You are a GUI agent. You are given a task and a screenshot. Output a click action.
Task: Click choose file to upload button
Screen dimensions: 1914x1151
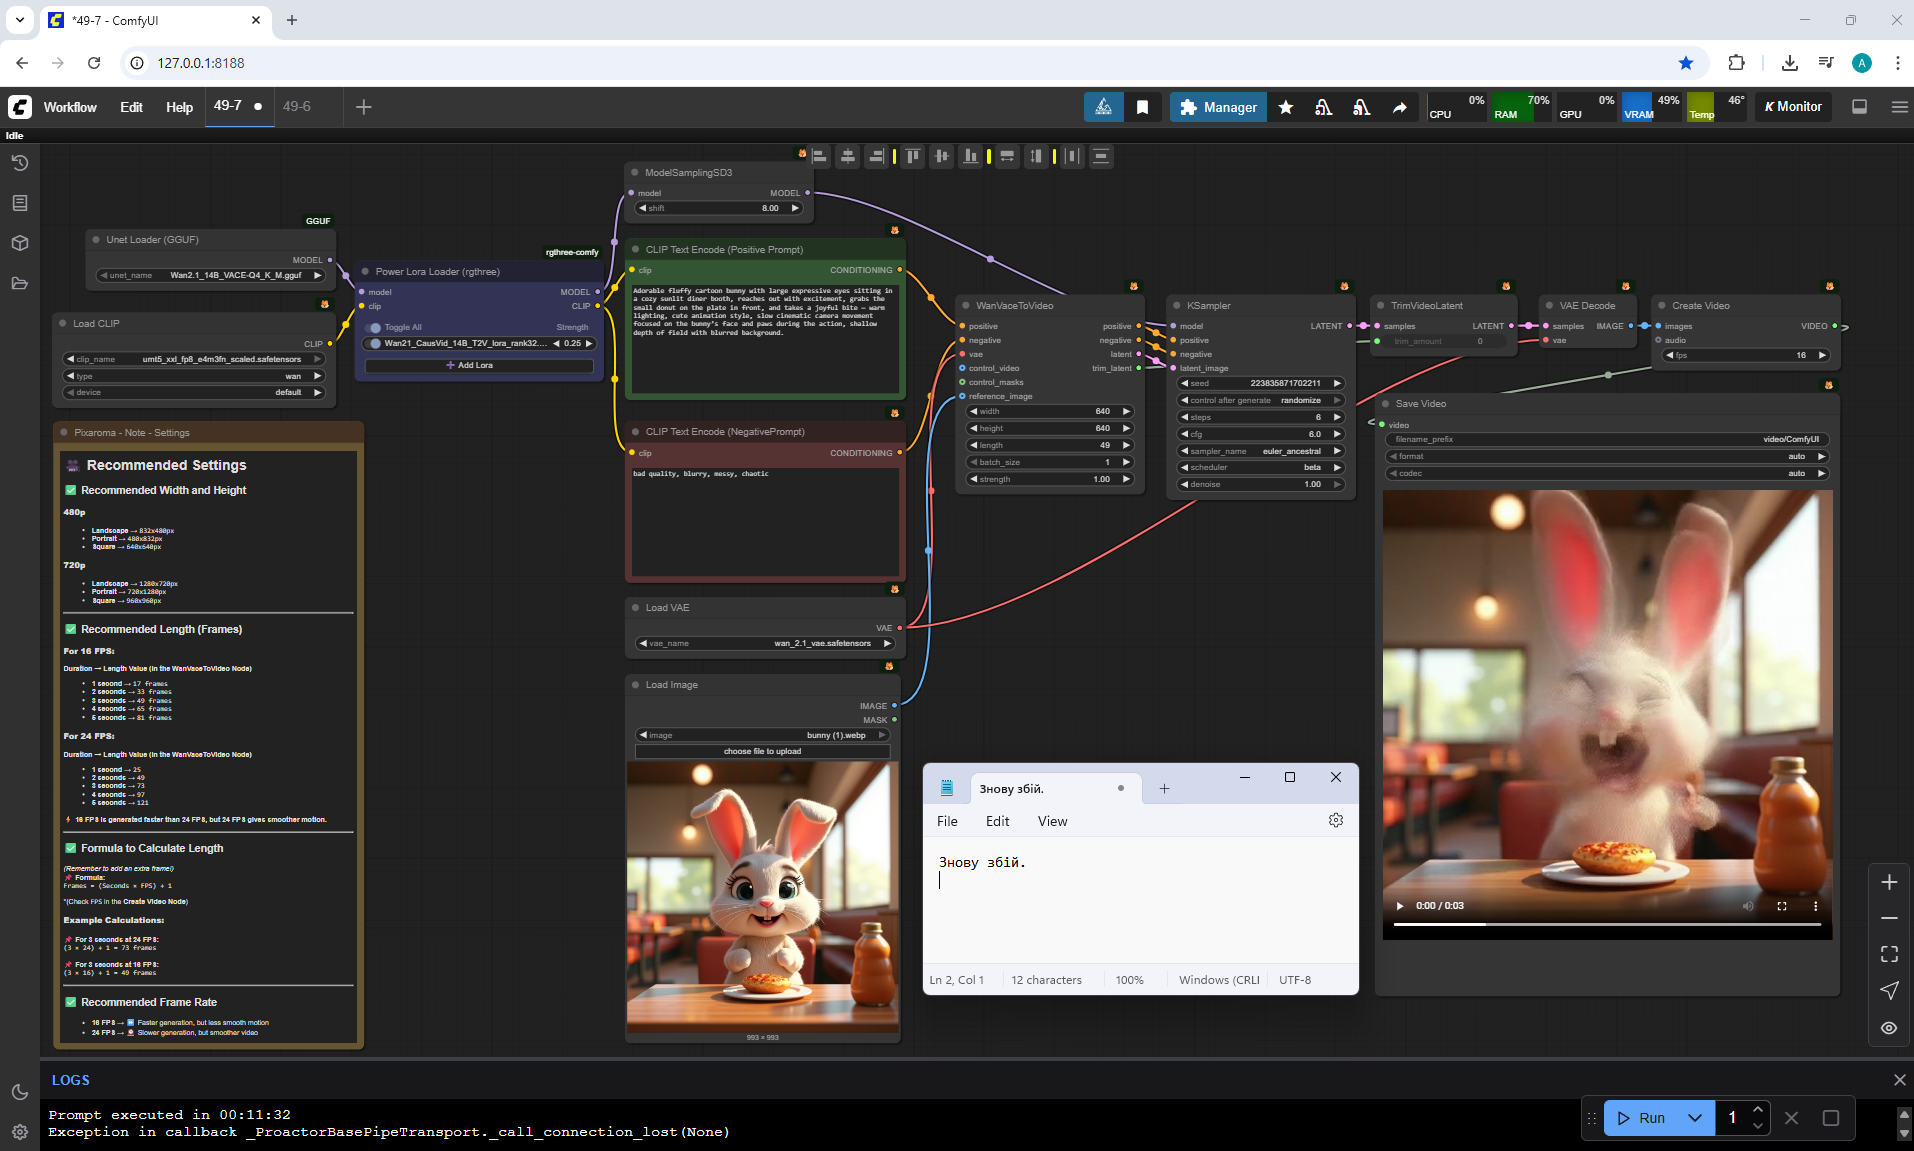[762, 751]
